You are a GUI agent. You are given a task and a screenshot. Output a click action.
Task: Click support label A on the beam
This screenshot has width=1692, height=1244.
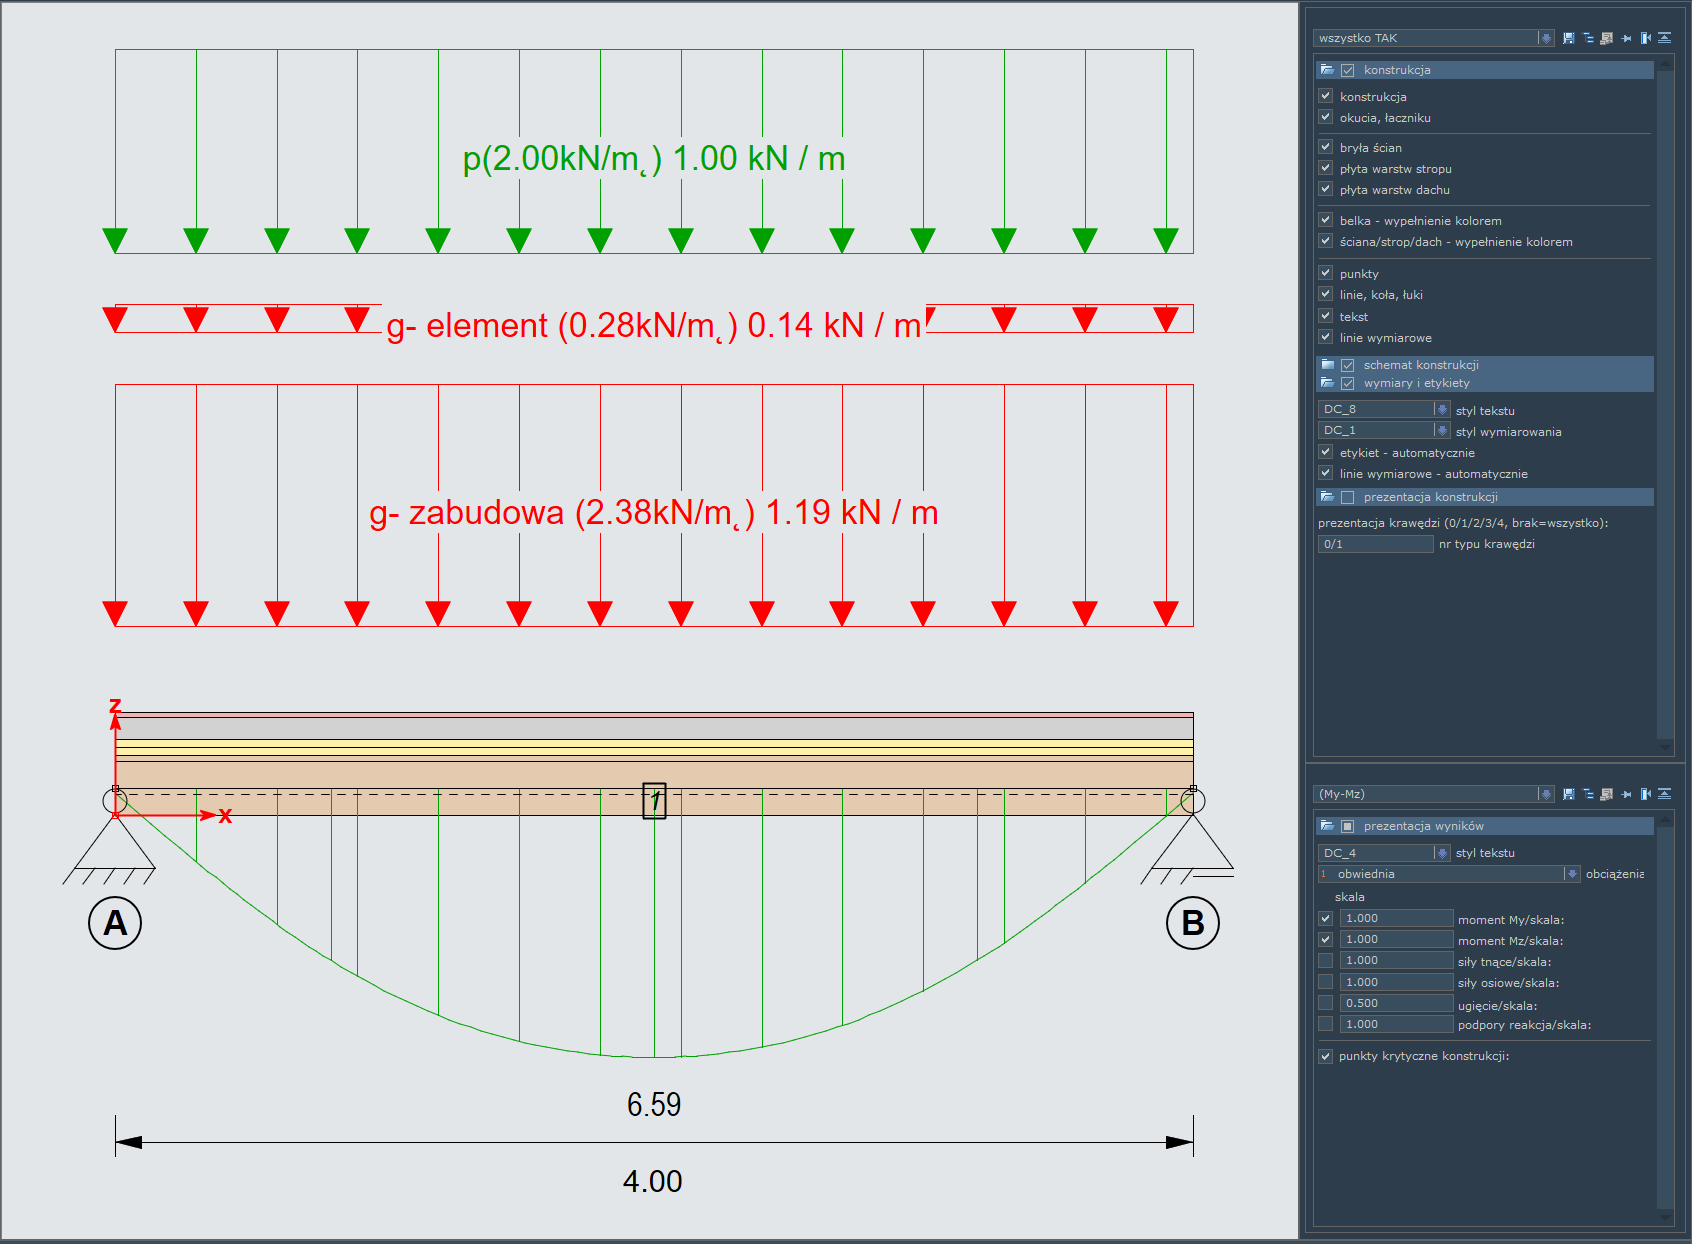(115, 922)
